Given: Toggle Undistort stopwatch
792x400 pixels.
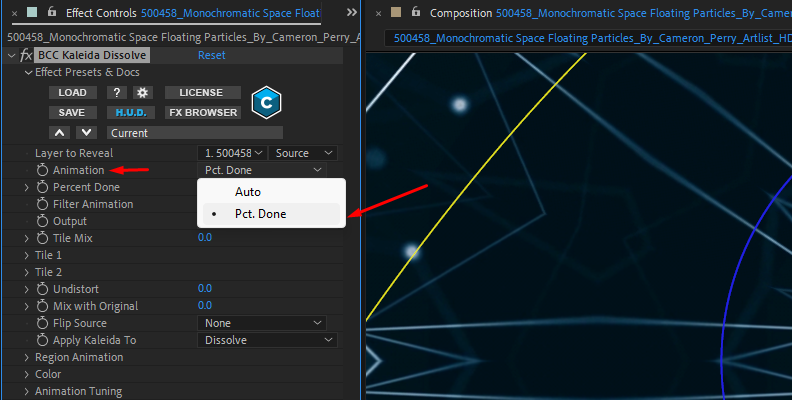Looking at the screenshot, I should [42, 289].
